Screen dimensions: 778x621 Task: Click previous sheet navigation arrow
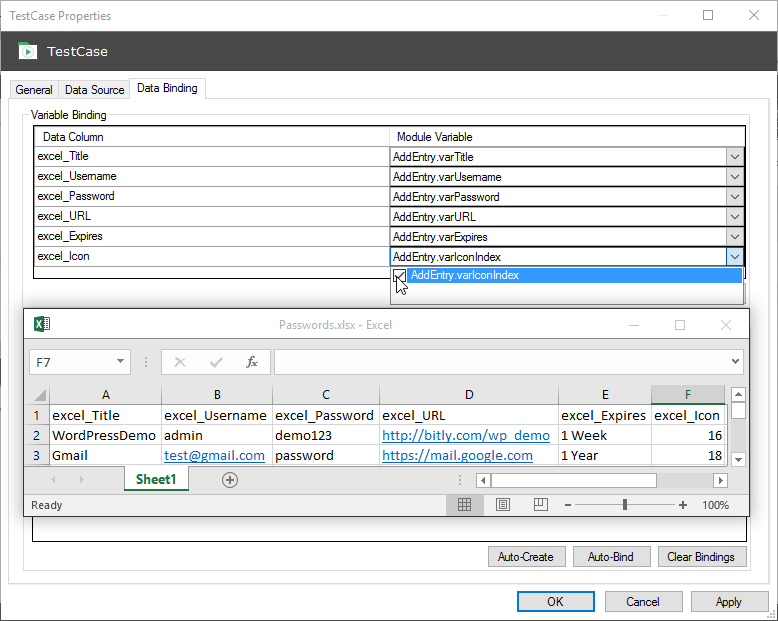(53, 480)
